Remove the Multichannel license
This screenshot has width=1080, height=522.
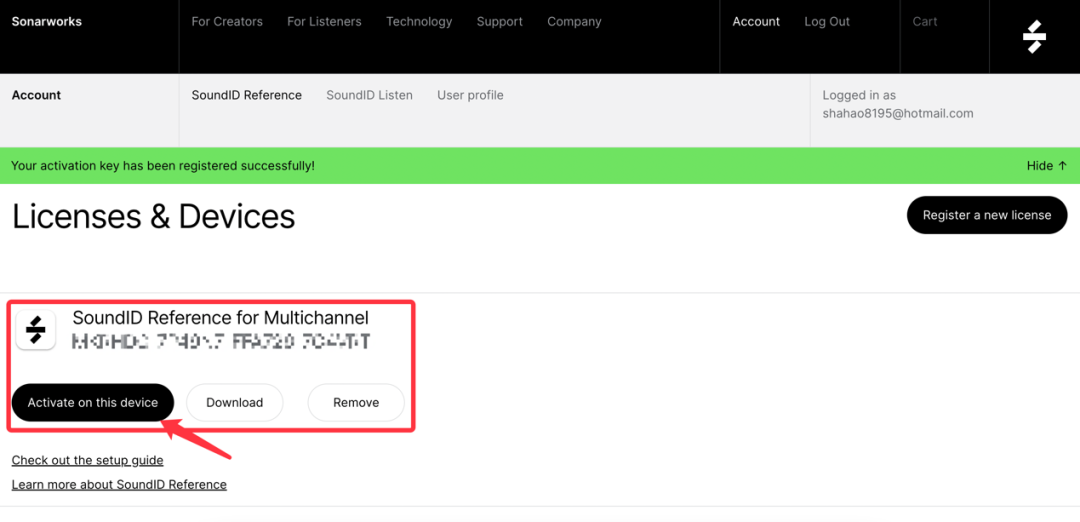356,403
